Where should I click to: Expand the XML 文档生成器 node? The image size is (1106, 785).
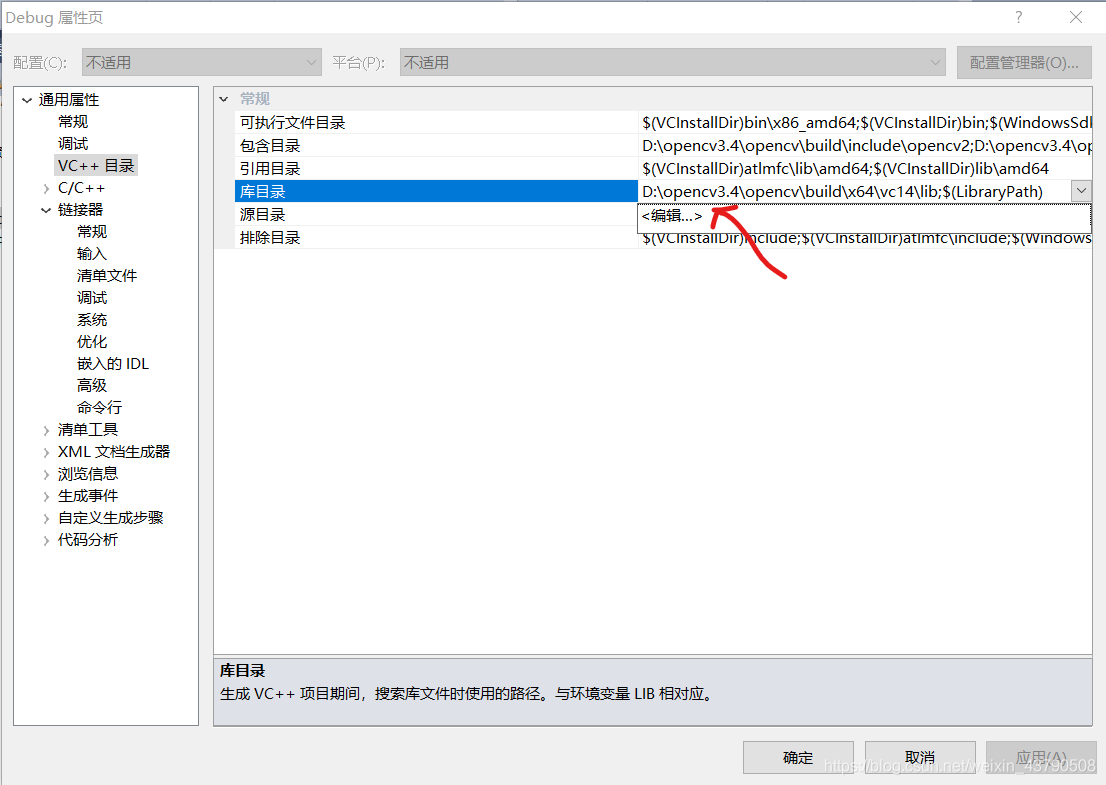pyautogui.click(x=46, y=452)
